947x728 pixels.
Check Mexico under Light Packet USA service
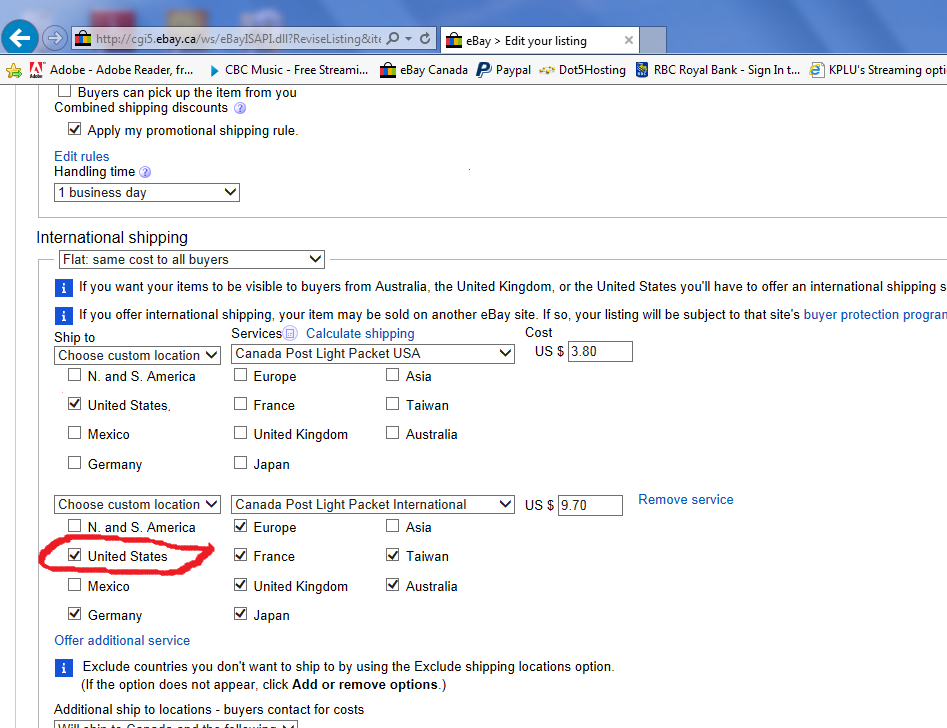pos(75,434)
